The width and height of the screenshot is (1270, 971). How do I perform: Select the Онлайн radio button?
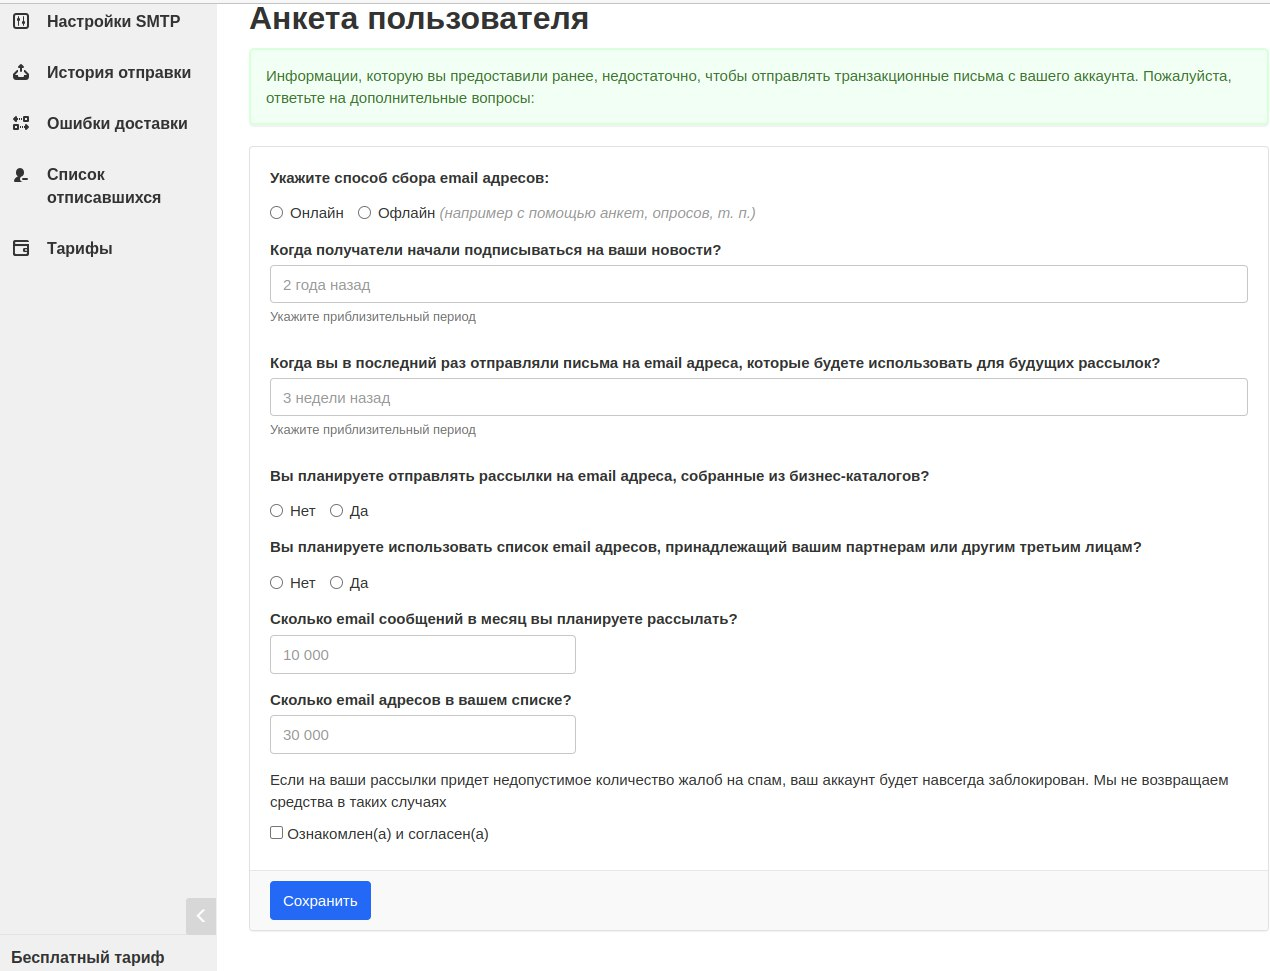click(277, 213)
